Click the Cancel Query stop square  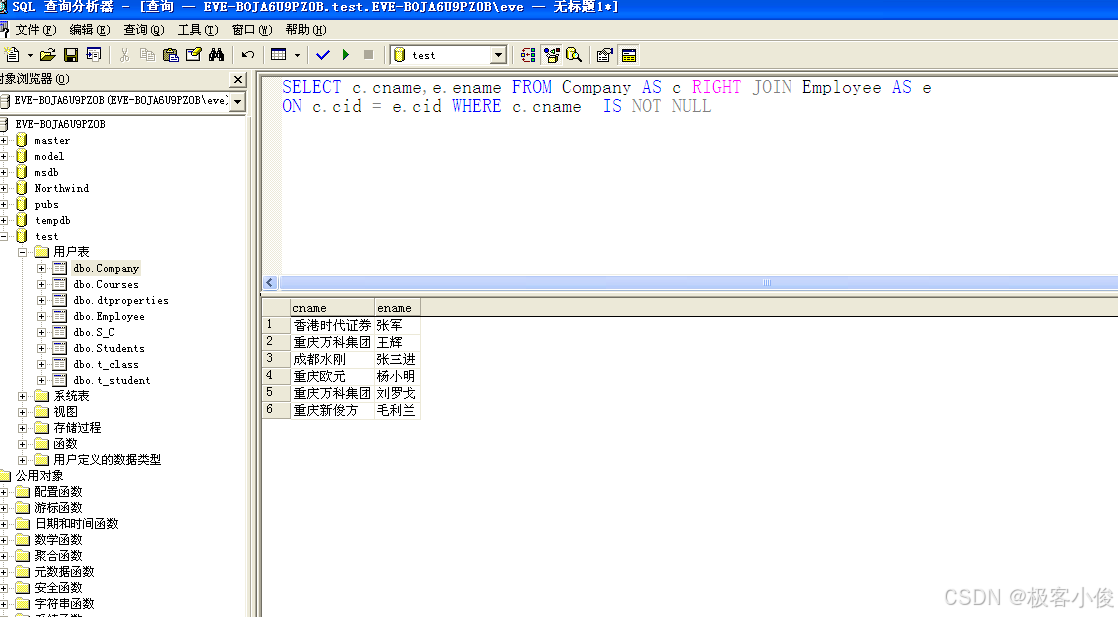click(x=369, y=55)
